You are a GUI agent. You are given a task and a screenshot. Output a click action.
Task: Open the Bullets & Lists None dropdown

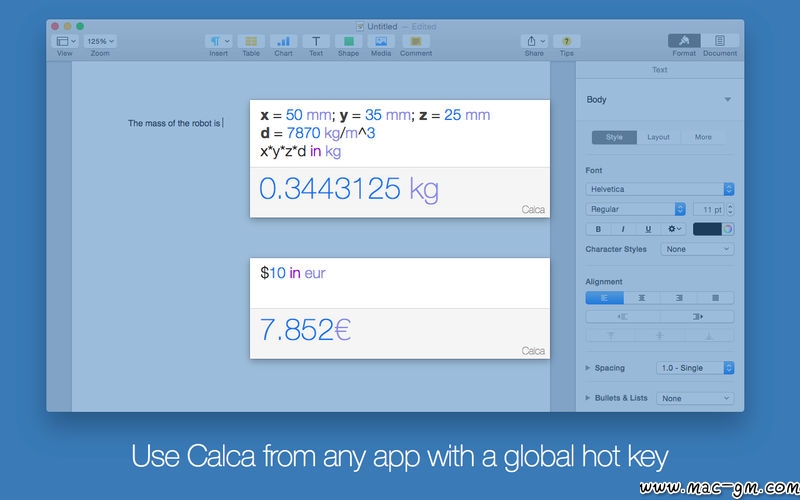[695, 398]
